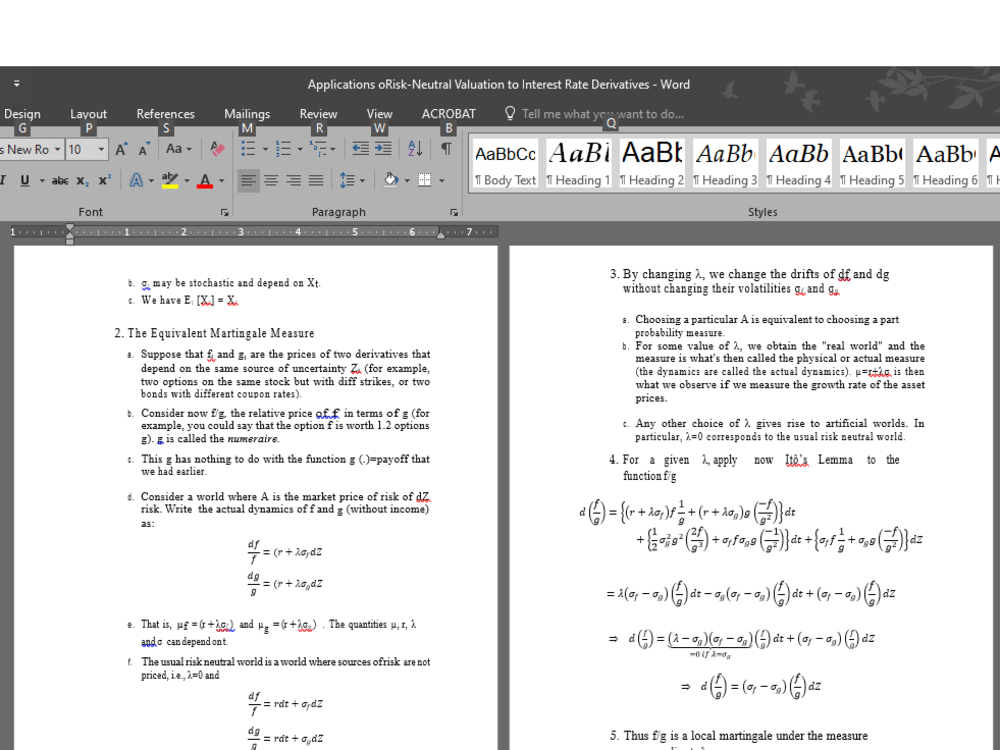Open the Layout tab
Screen dimensions: 1000x750
click(x=89, y=114)
